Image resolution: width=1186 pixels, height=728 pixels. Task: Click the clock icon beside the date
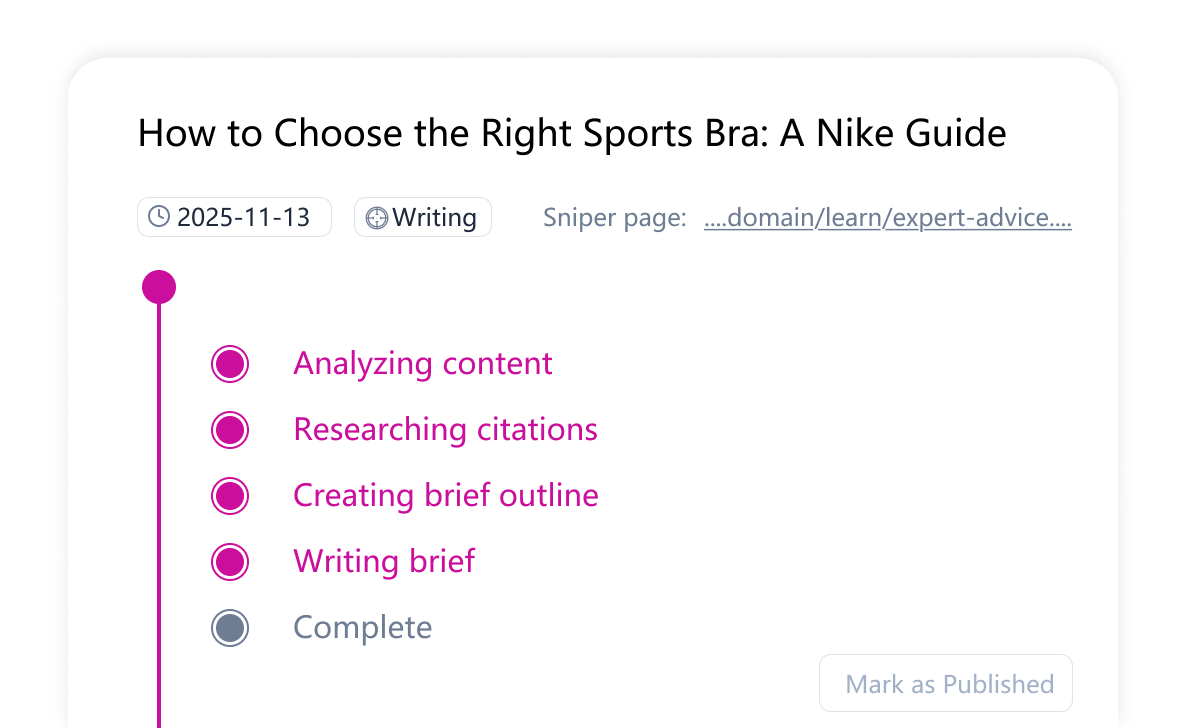click(159, 217)
